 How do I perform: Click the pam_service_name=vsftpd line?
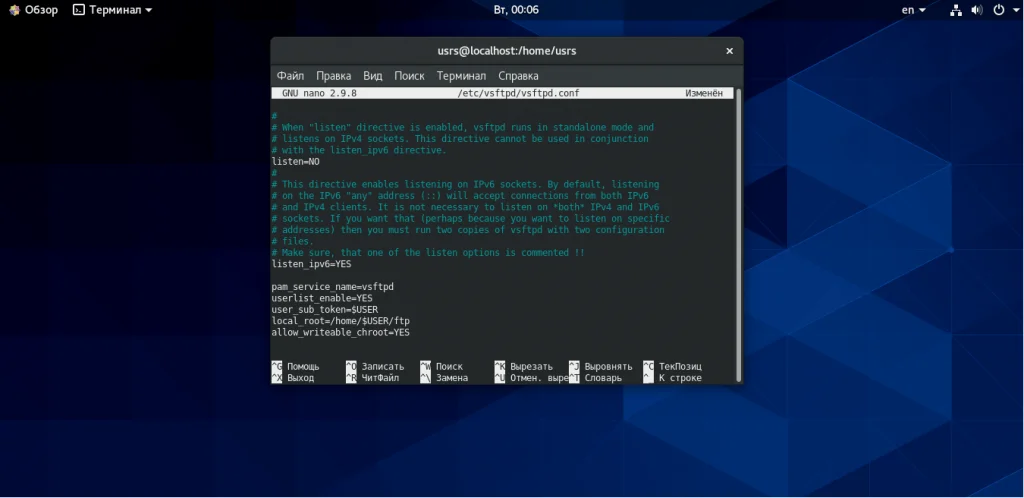pyautogui.click(x=332, y=287)
